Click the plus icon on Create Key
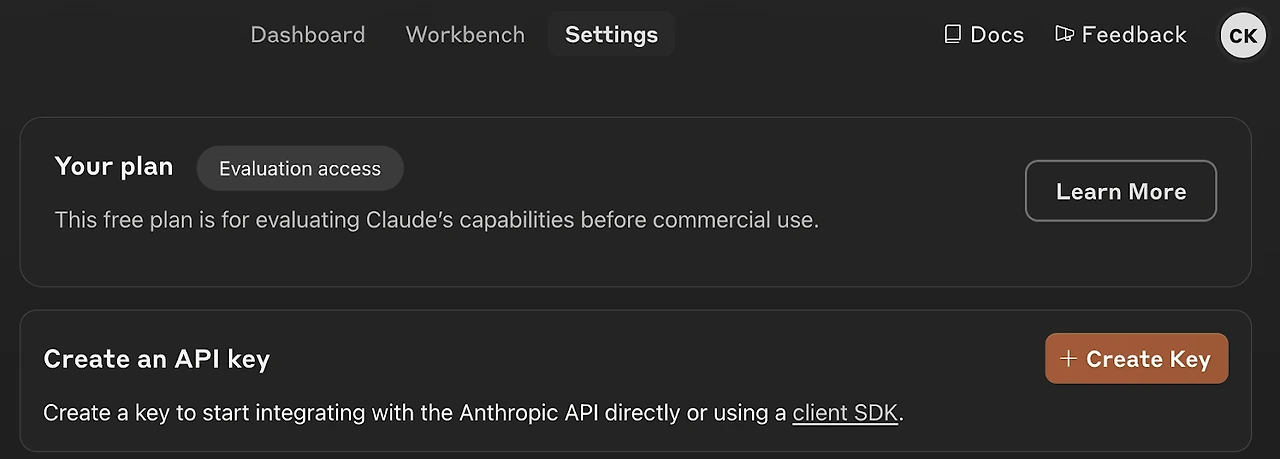This screenshot has width=1280, height=459. pos(1068,359)
